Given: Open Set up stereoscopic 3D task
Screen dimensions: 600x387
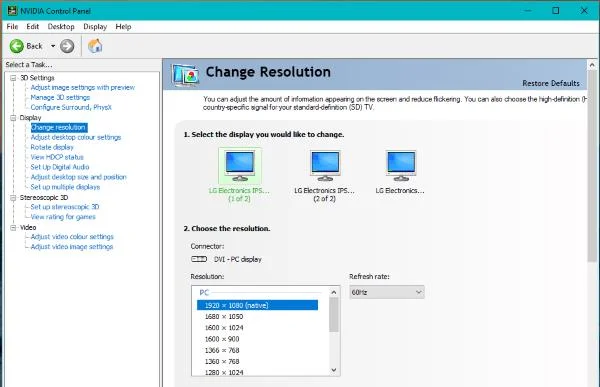Looking at the screenshot, I should [65, 207].
